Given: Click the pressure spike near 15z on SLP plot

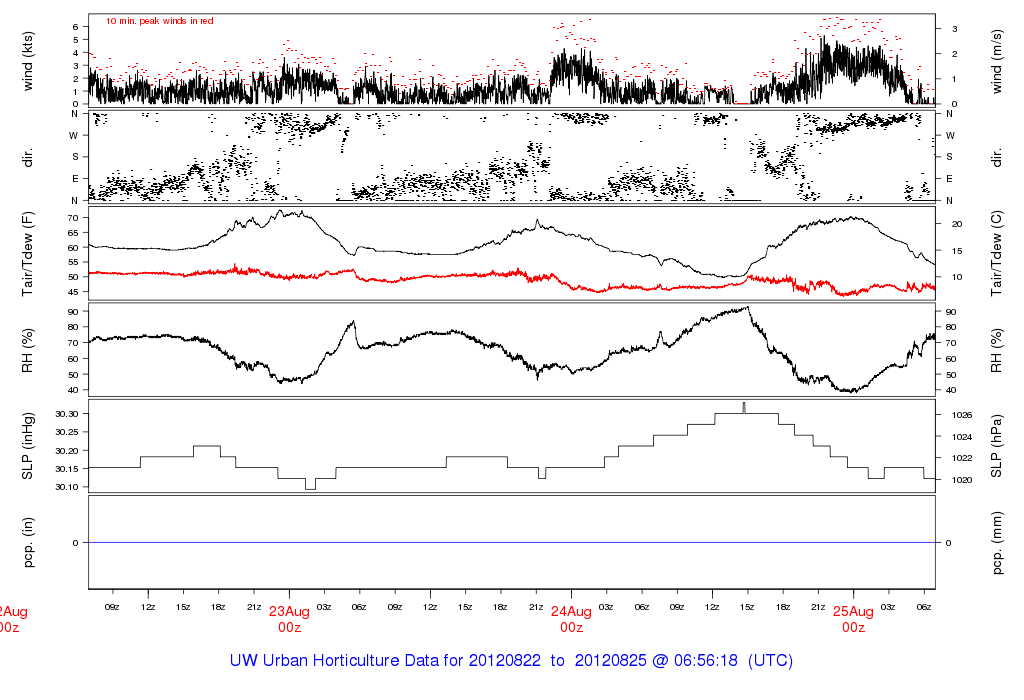Looking at the screenshot, I should click(x=744, y=407).
